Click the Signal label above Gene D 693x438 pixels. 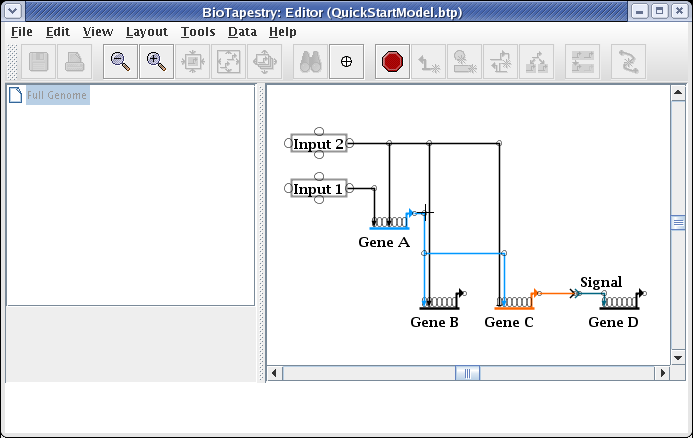[x=600, y=282]
